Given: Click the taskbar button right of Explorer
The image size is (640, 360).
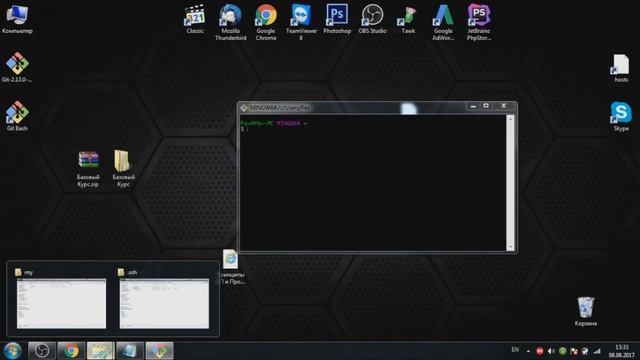Looking at the screenshot, I should (130, 351).
